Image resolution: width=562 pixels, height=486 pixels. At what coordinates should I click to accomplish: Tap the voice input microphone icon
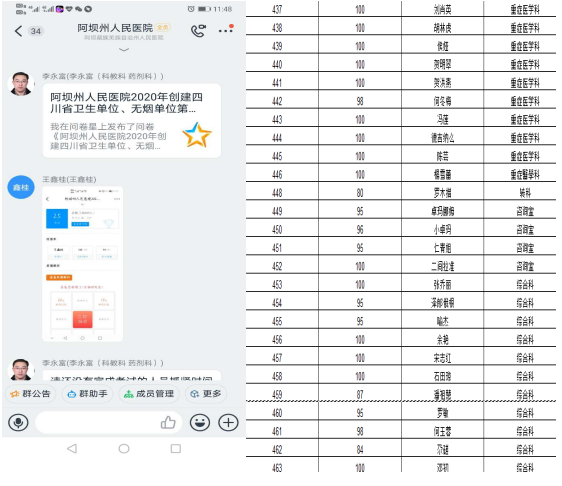click(18, 423)
